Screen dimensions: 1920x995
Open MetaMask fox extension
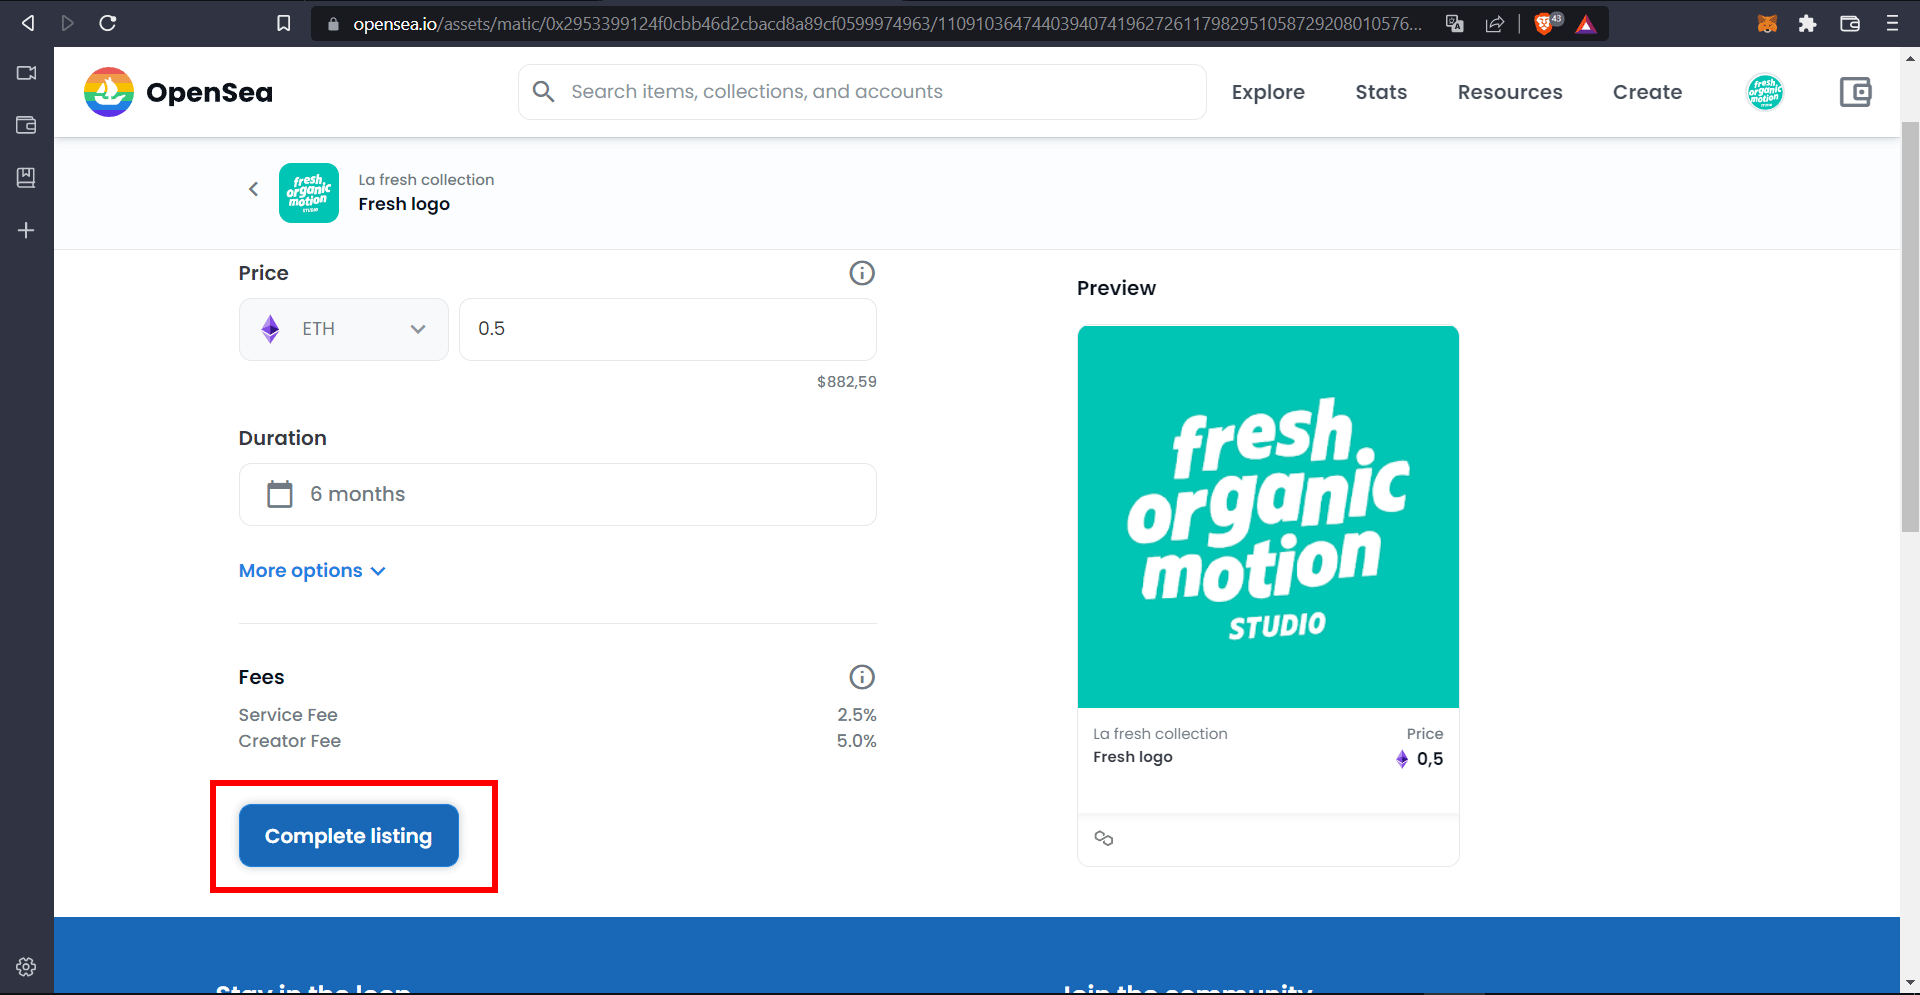coord(1767,23)
